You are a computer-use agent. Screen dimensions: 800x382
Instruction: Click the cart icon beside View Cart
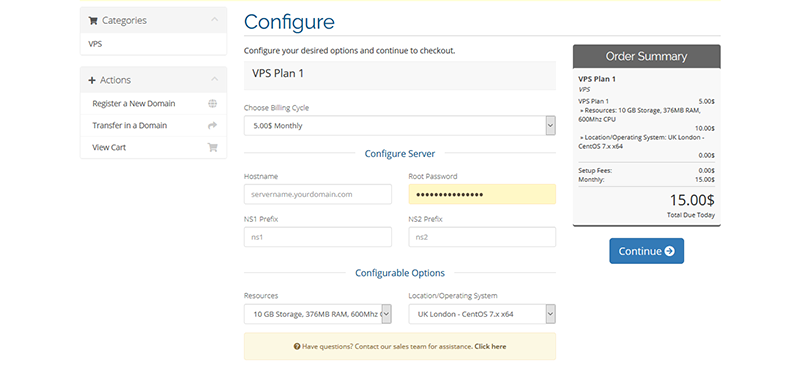pyautogui.click(x=213, y=147)
